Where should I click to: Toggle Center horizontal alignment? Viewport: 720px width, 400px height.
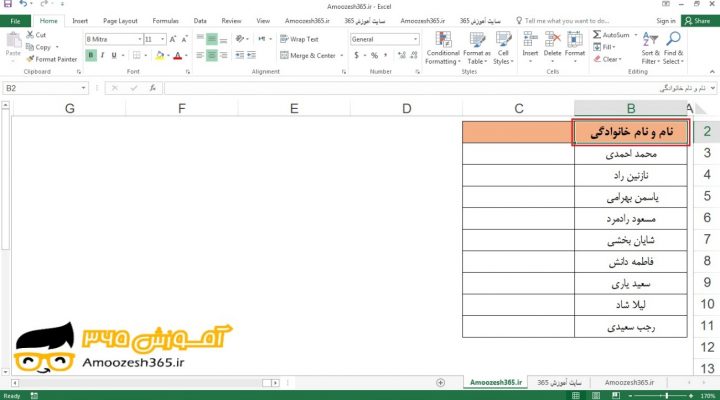tap(211, 56)
